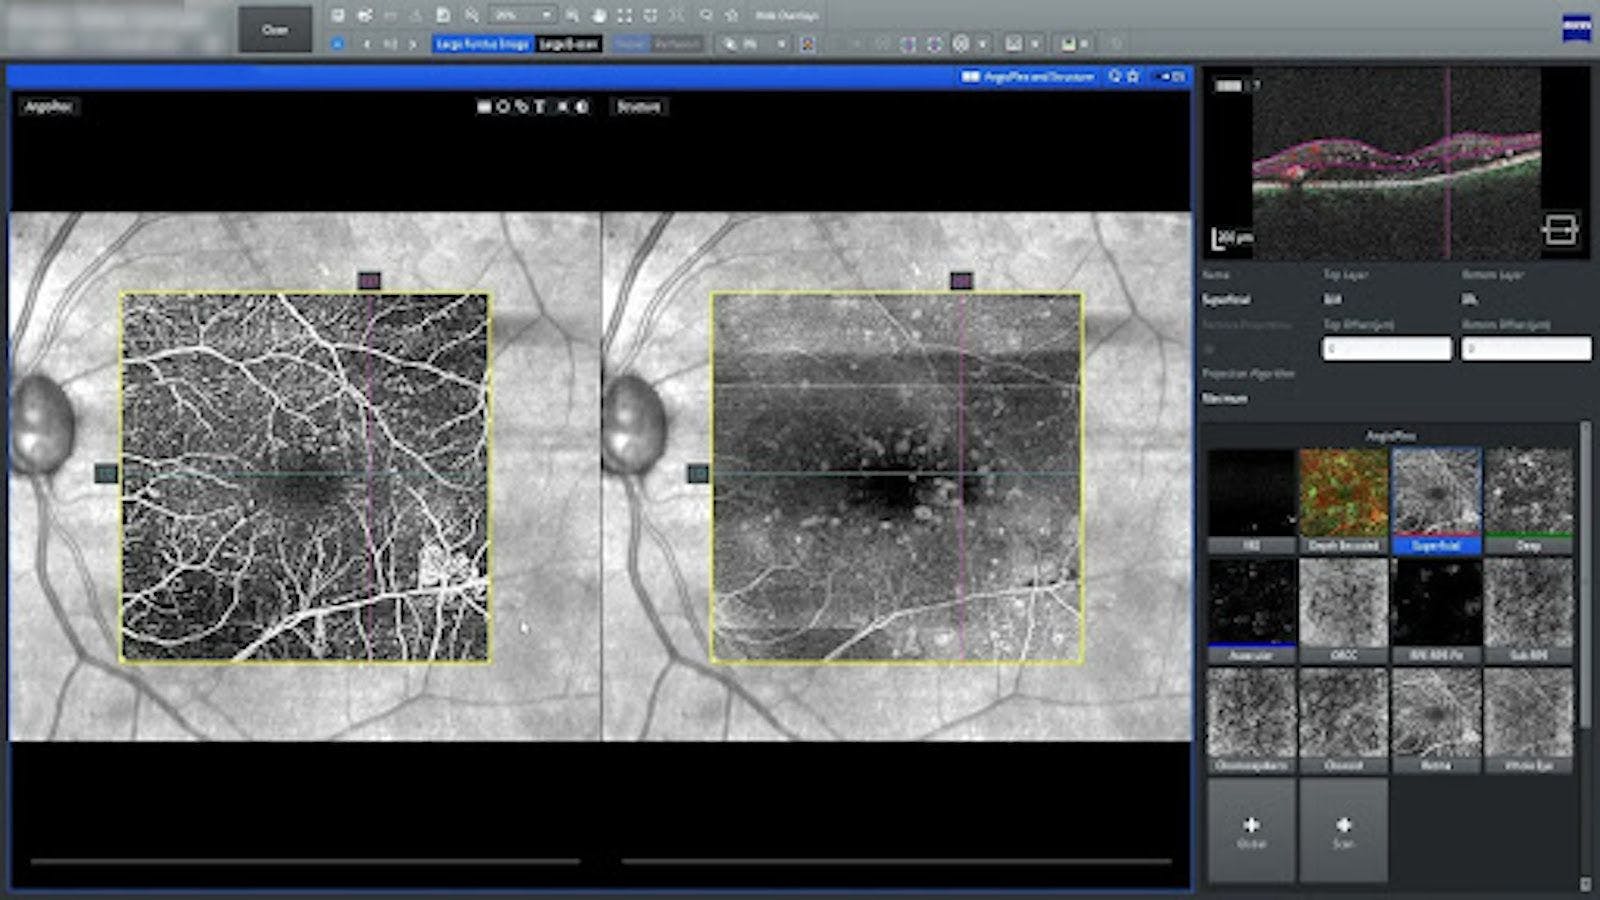
Task: Click the teal slice marker left of Structure image
Action: (x=698, y=473)
